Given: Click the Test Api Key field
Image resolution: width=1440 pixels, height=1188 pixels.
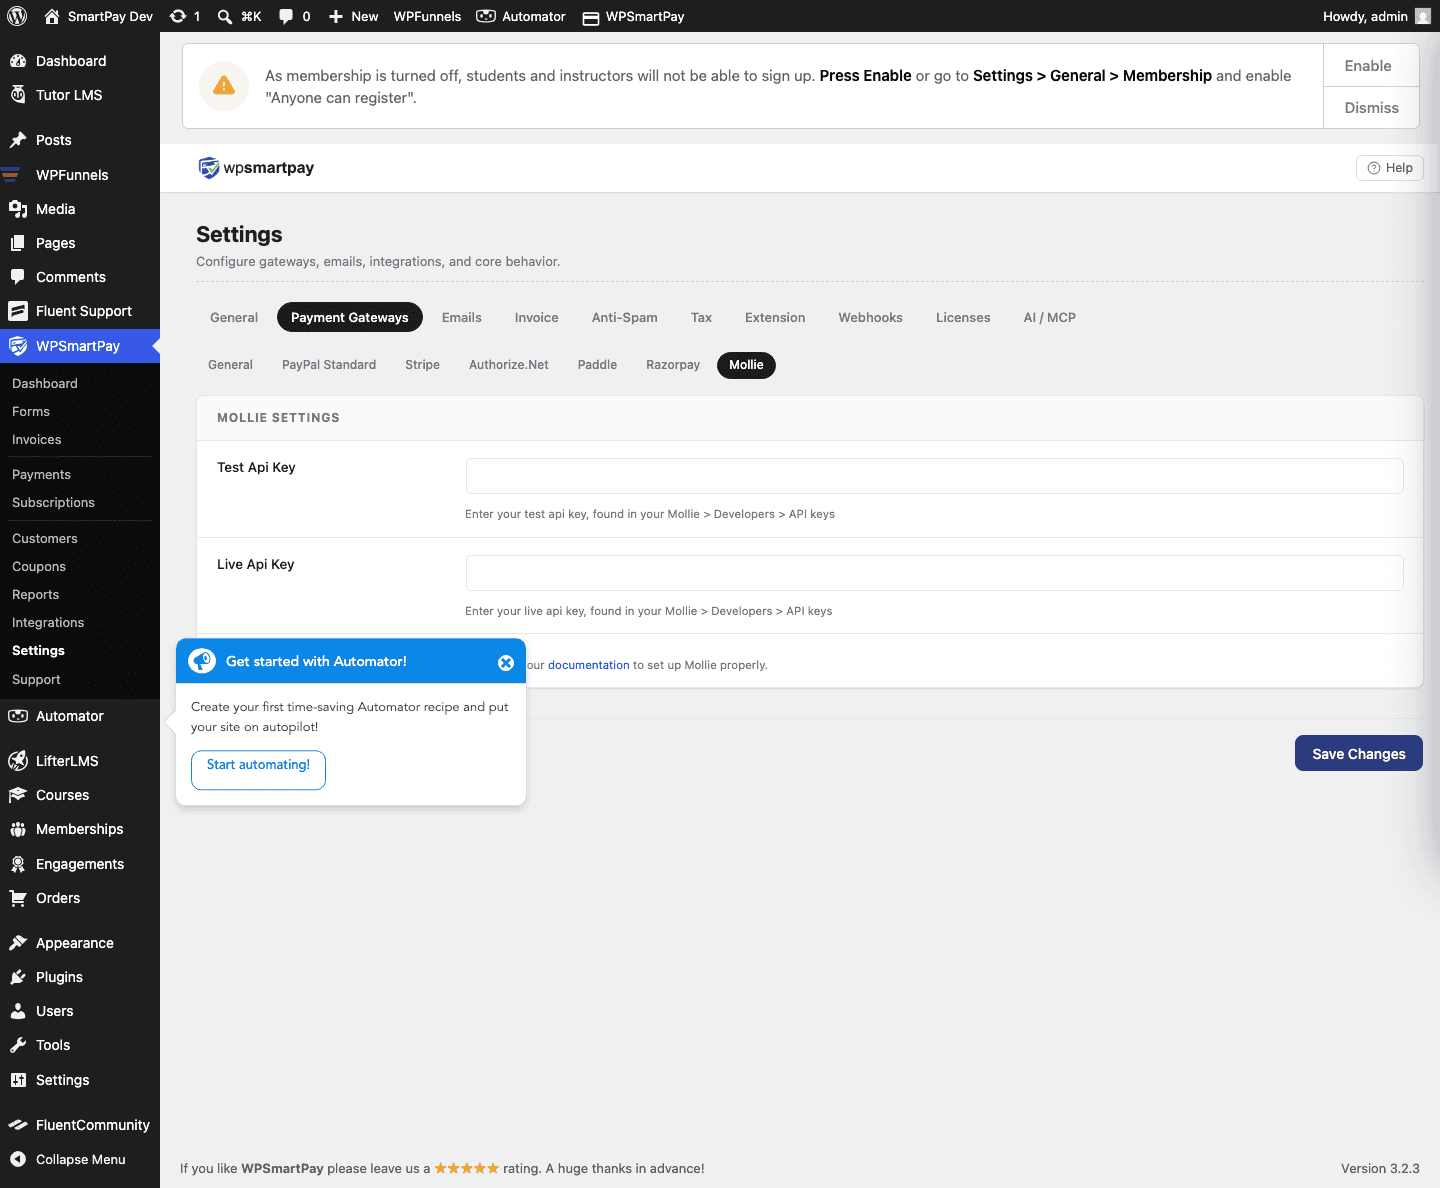Looking at the screenshot, I should click(935, 476).
